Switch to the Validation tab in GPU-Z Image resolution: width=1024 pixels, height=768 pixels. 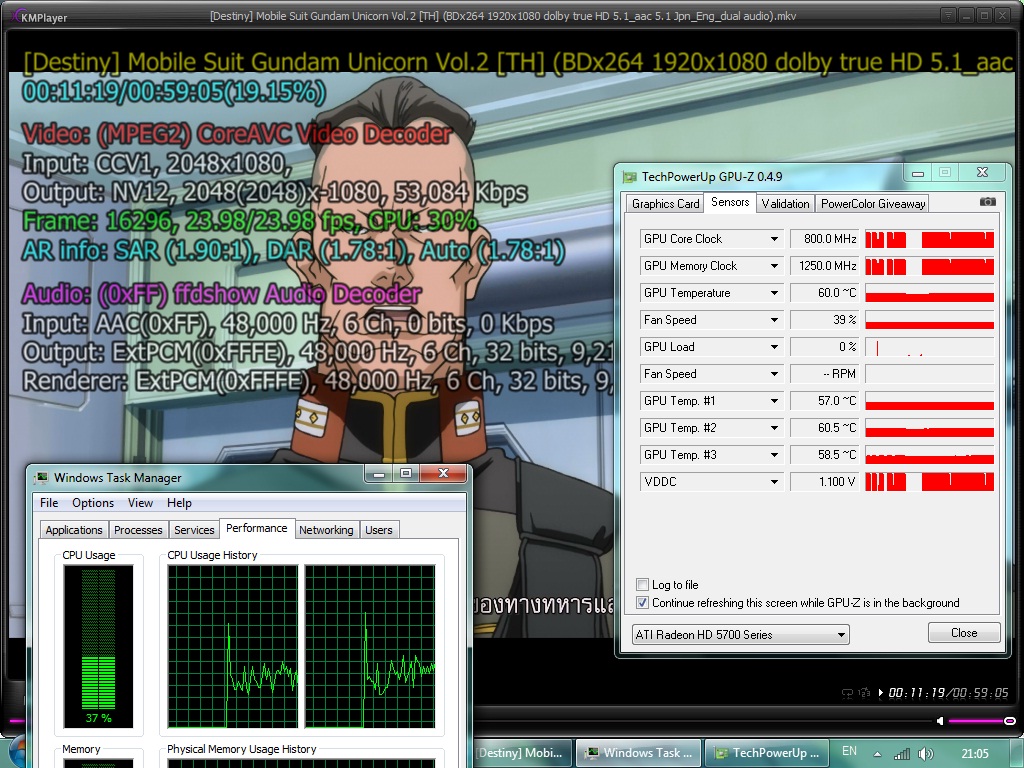coord(785,204)
